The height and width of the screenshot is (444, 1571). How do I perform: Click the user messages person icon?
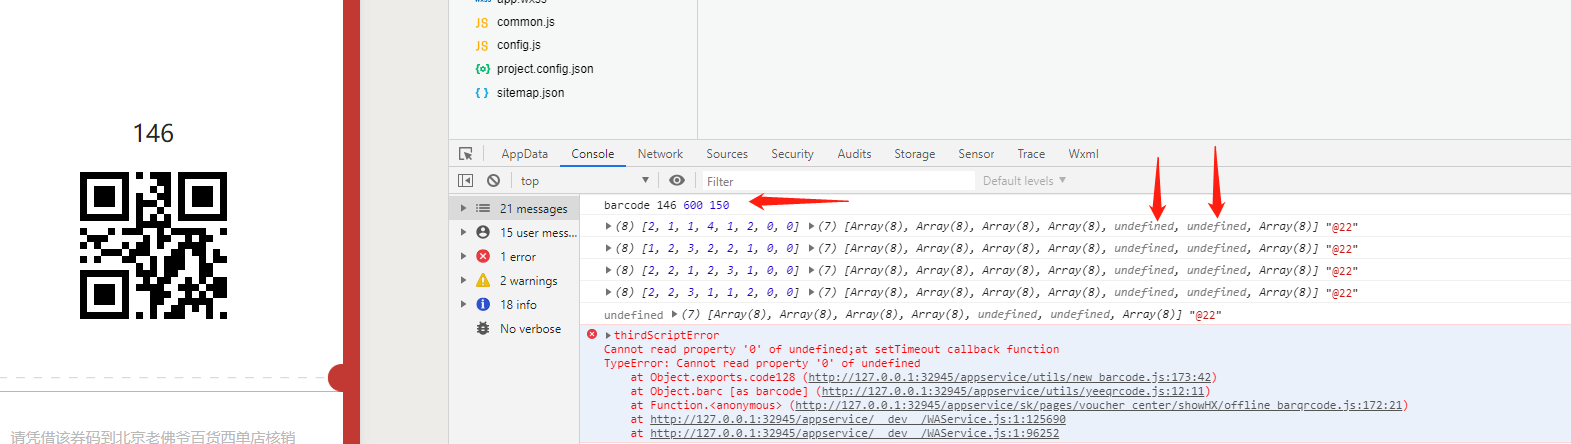click(x=483, y=233)
